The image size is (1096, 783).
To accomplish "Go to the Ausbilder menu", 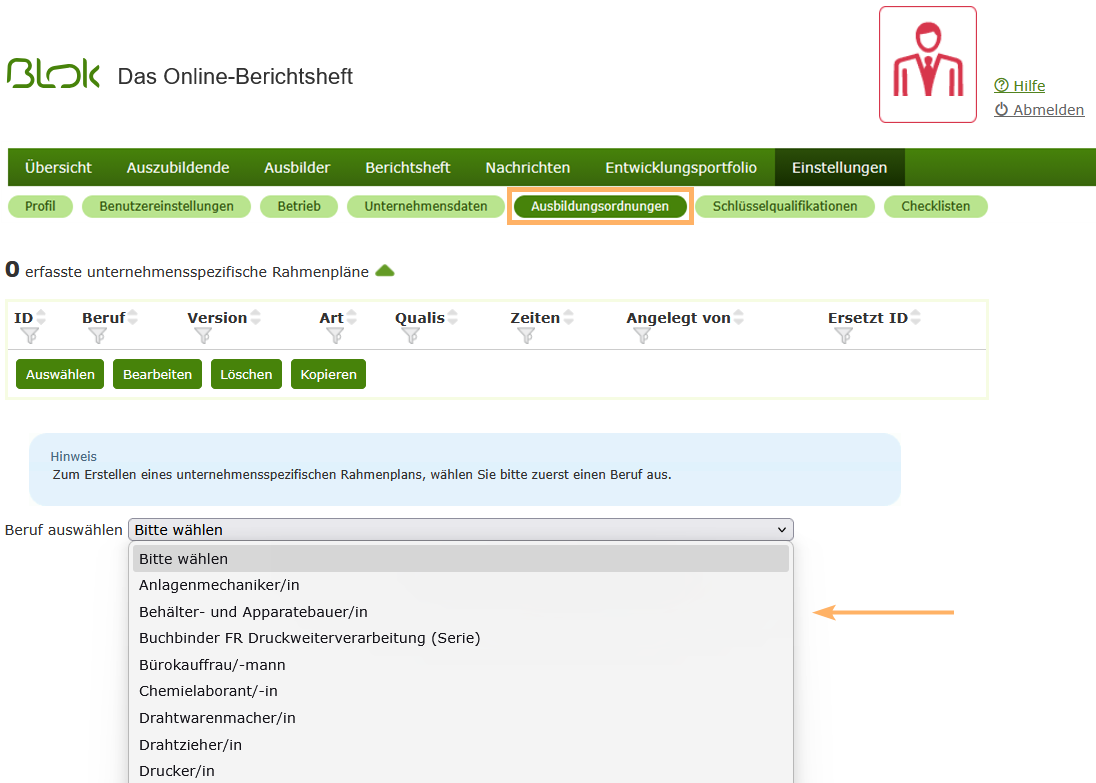I will tap(297, 168).
